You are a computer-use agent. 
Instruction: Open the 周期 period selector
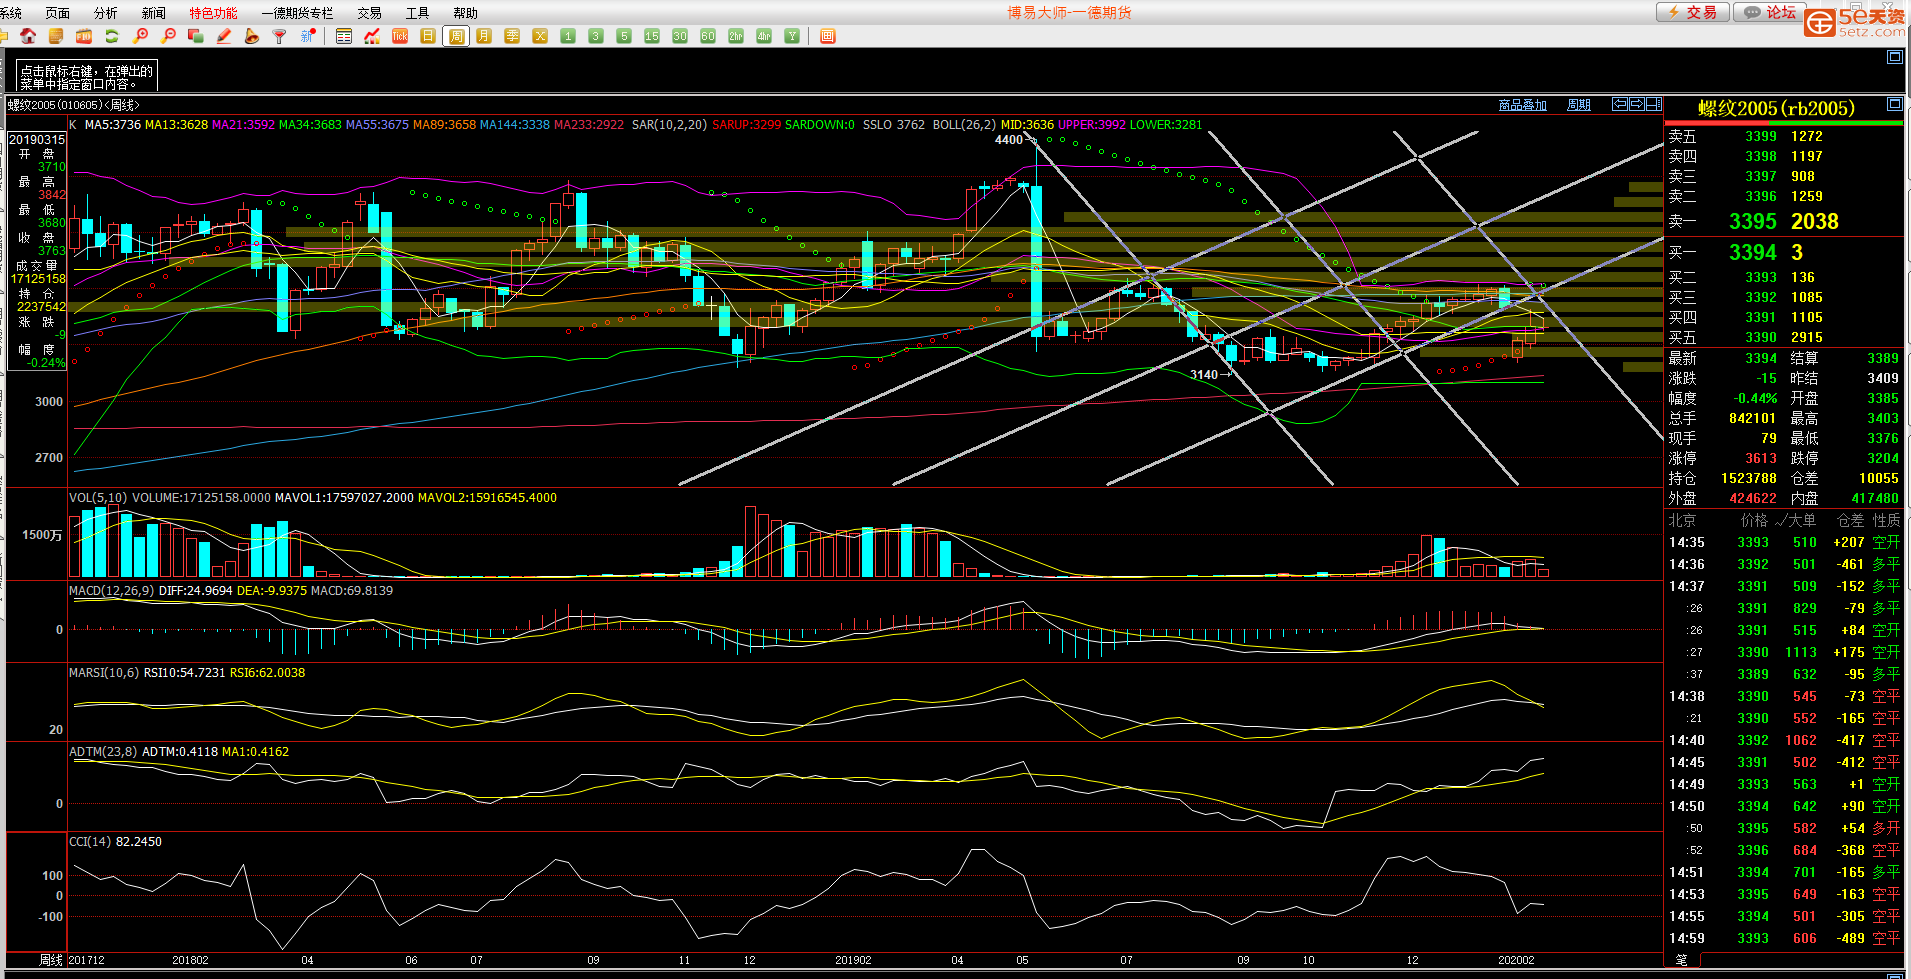(x=1579, y=105)
